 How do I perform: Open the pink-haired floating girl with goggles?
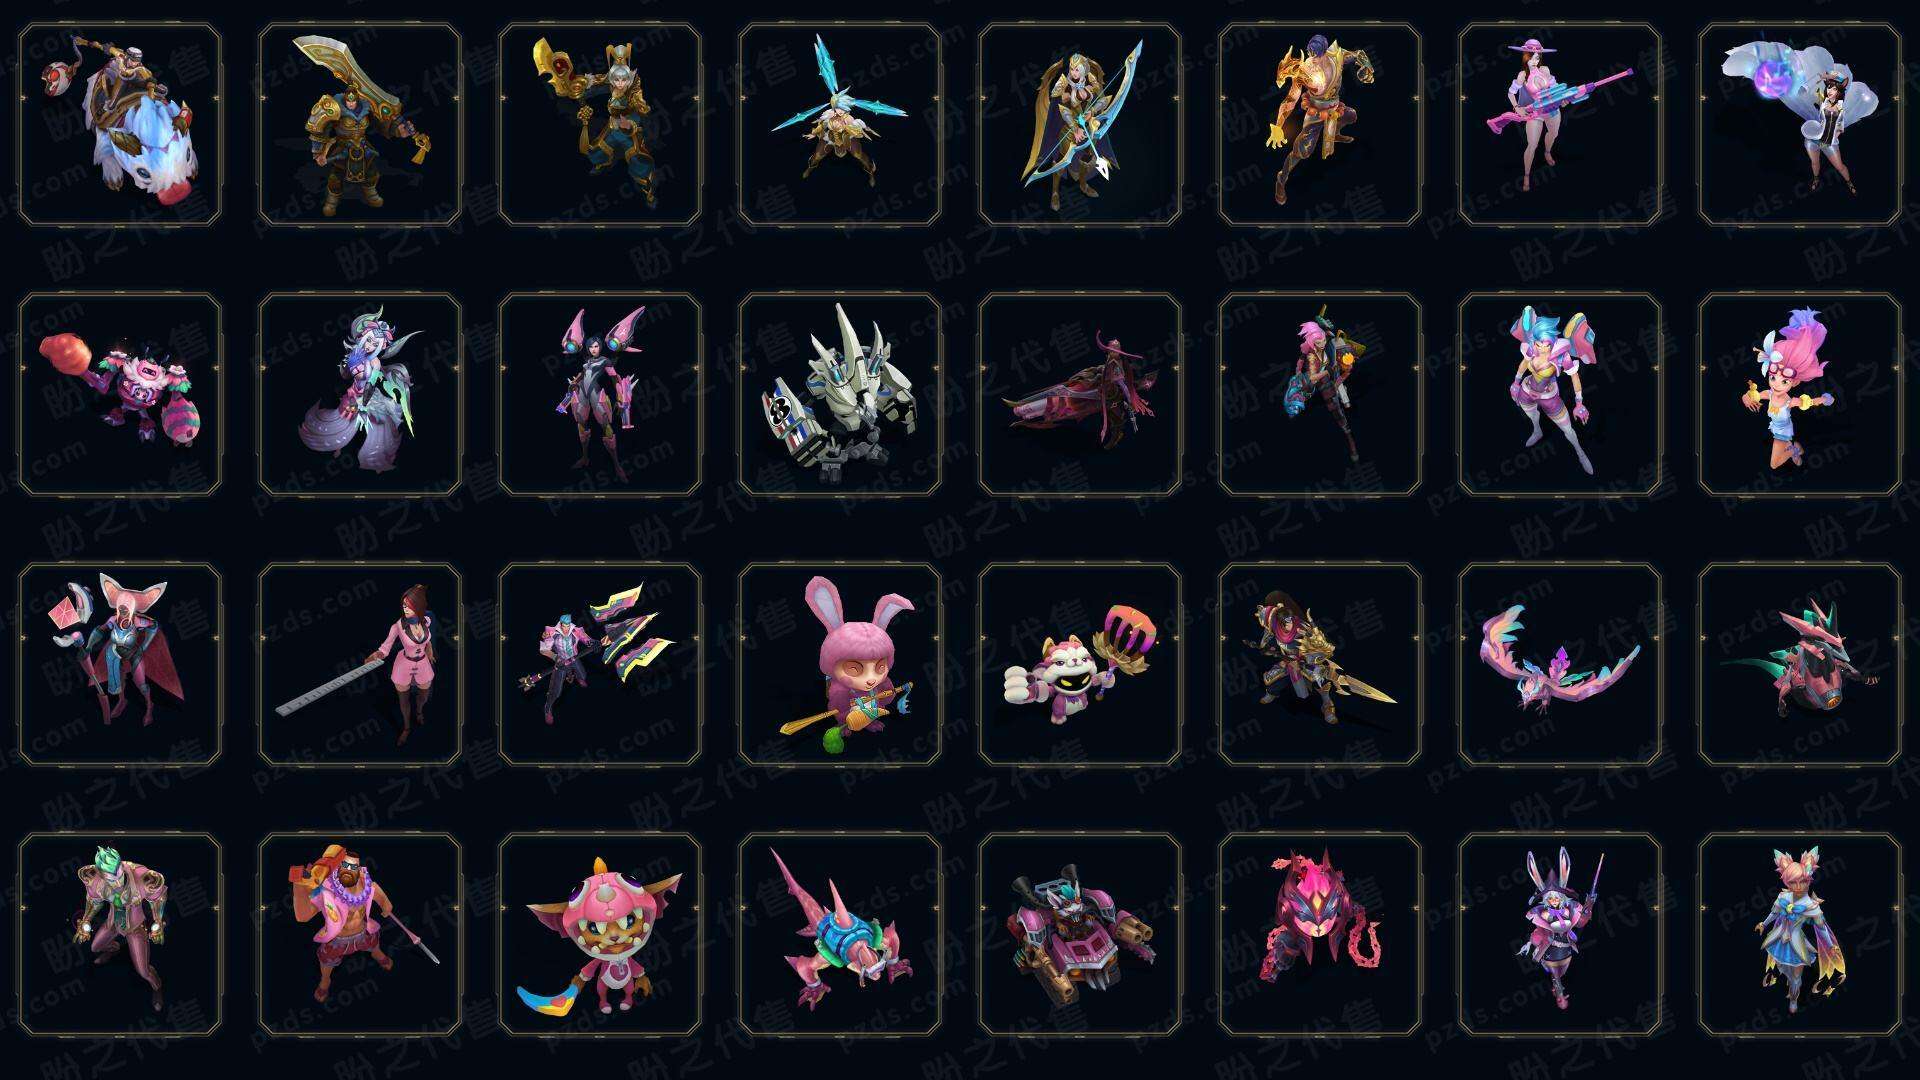1800,394
